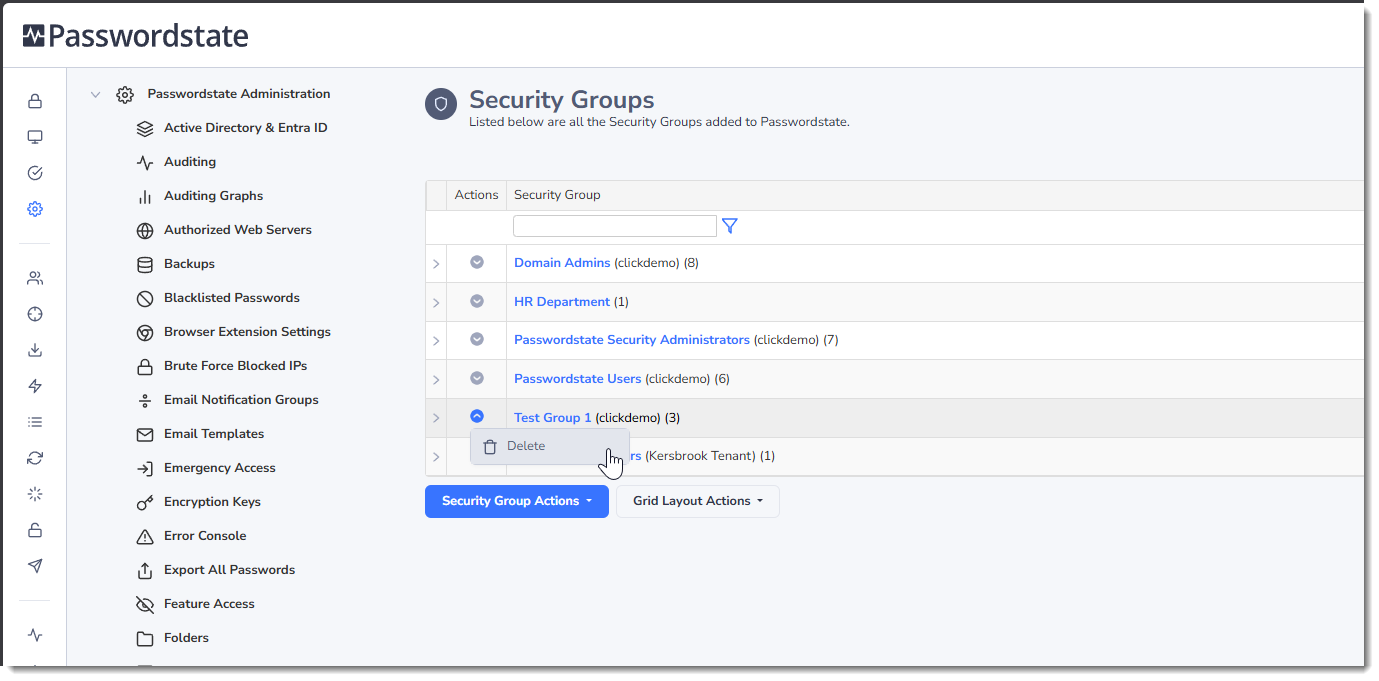The width and height of the screenshot is (1379, 681).
Task: Open the Security Group Actions dropdown
Action: click(x=517, y=501)
